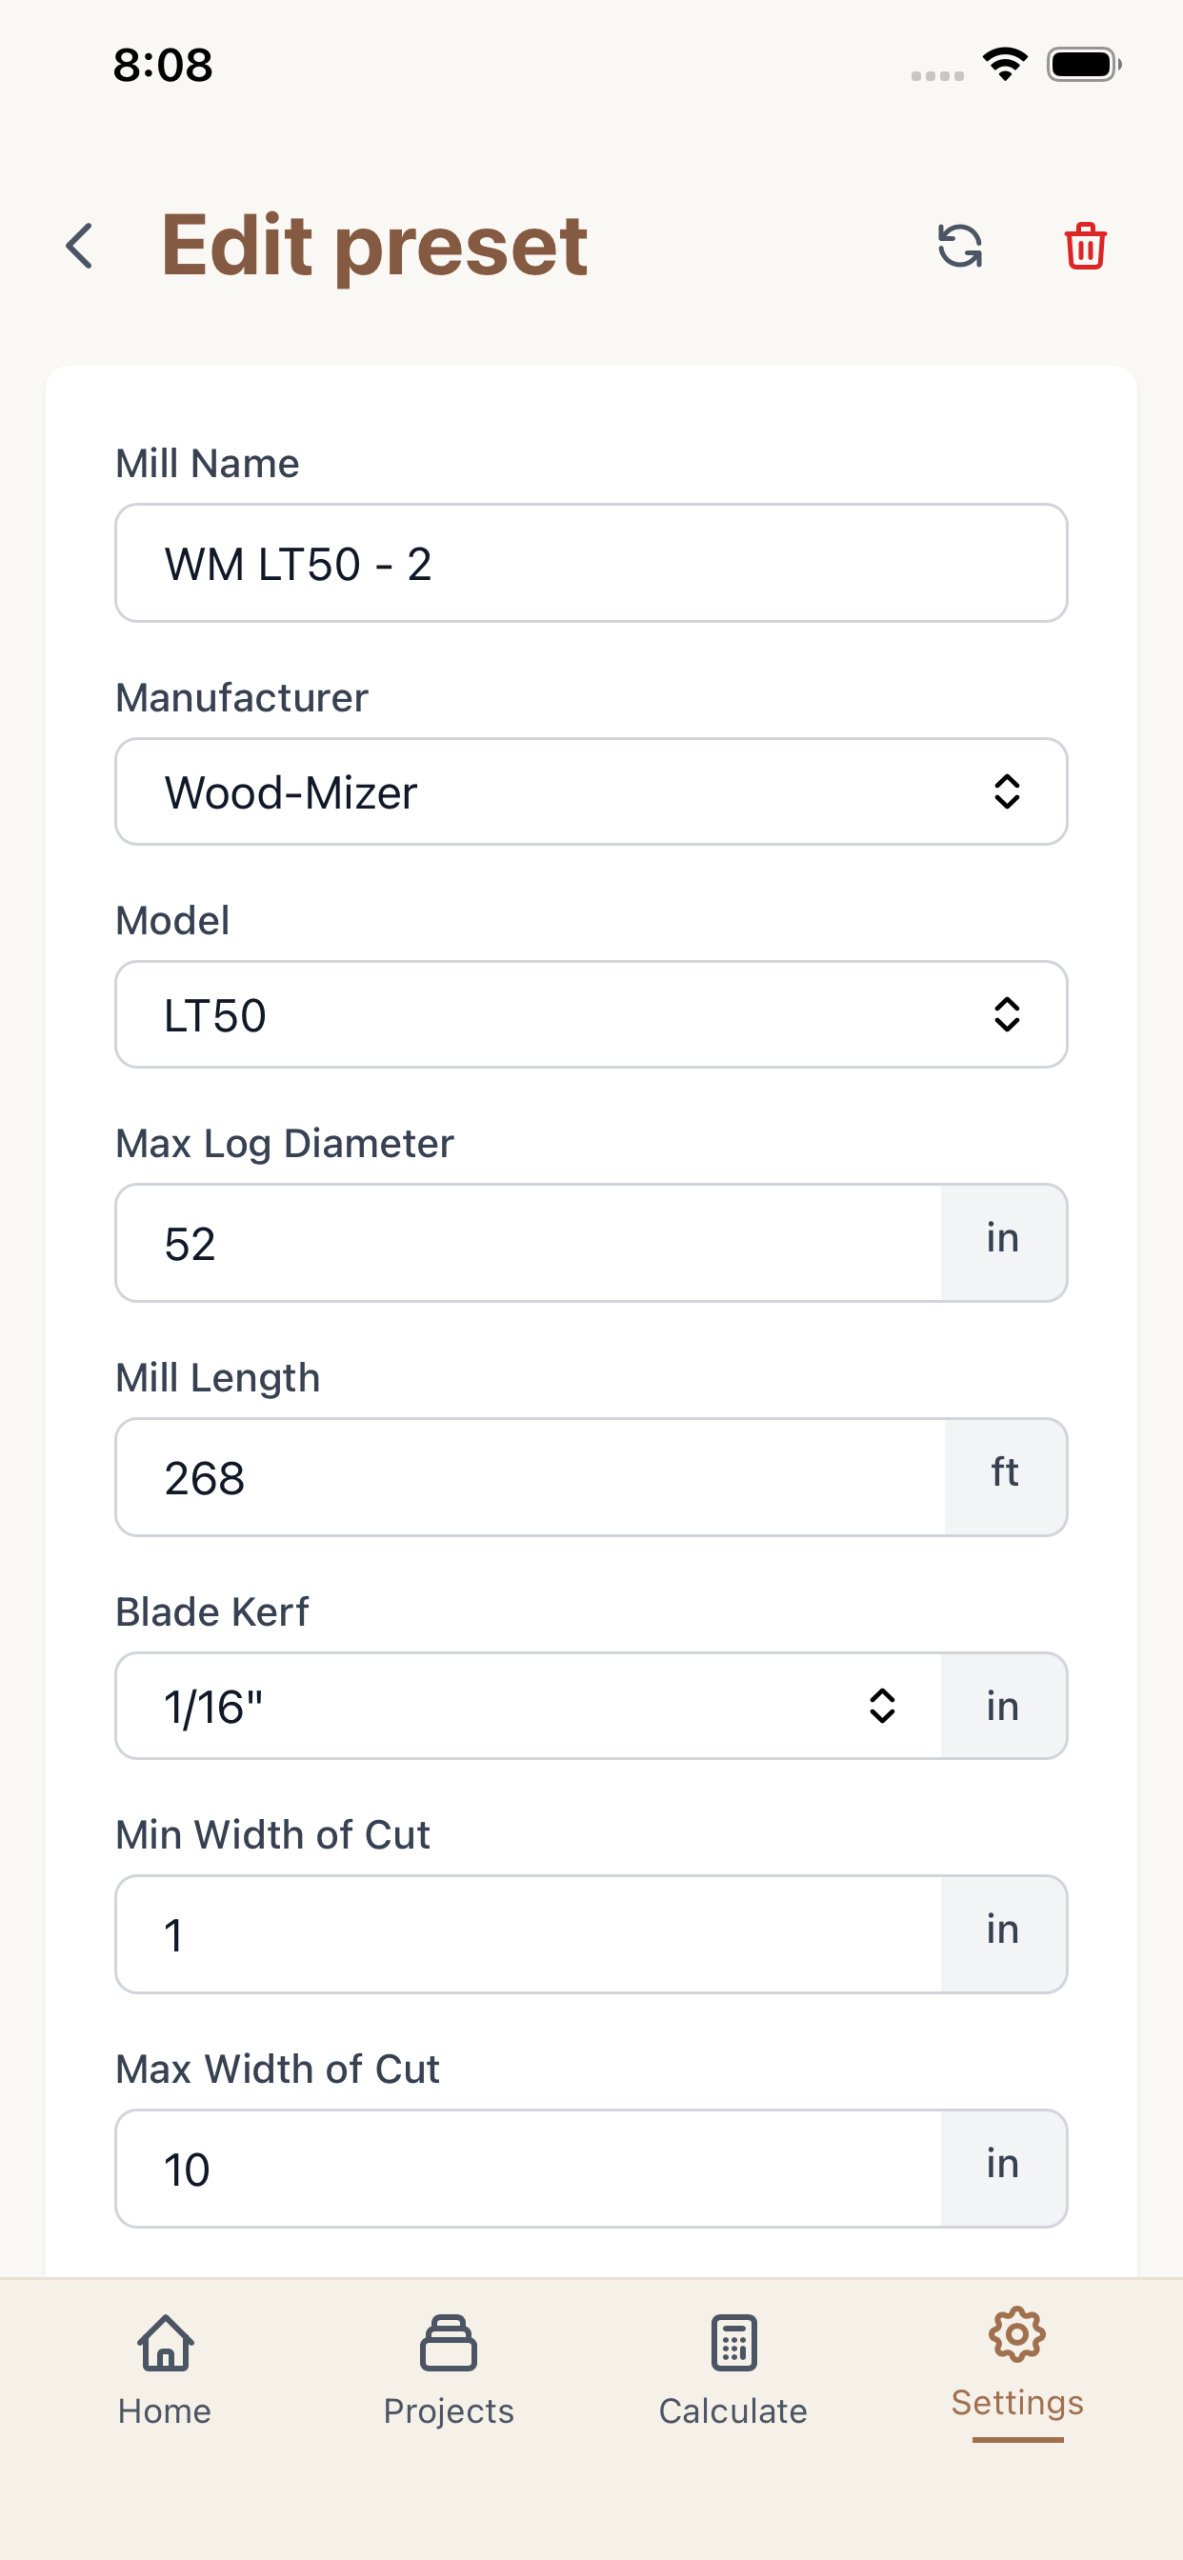The height and width of the screenshot is (2560, 1183).
Task: Open the Projects tab icon
Action: (449, 2343)
